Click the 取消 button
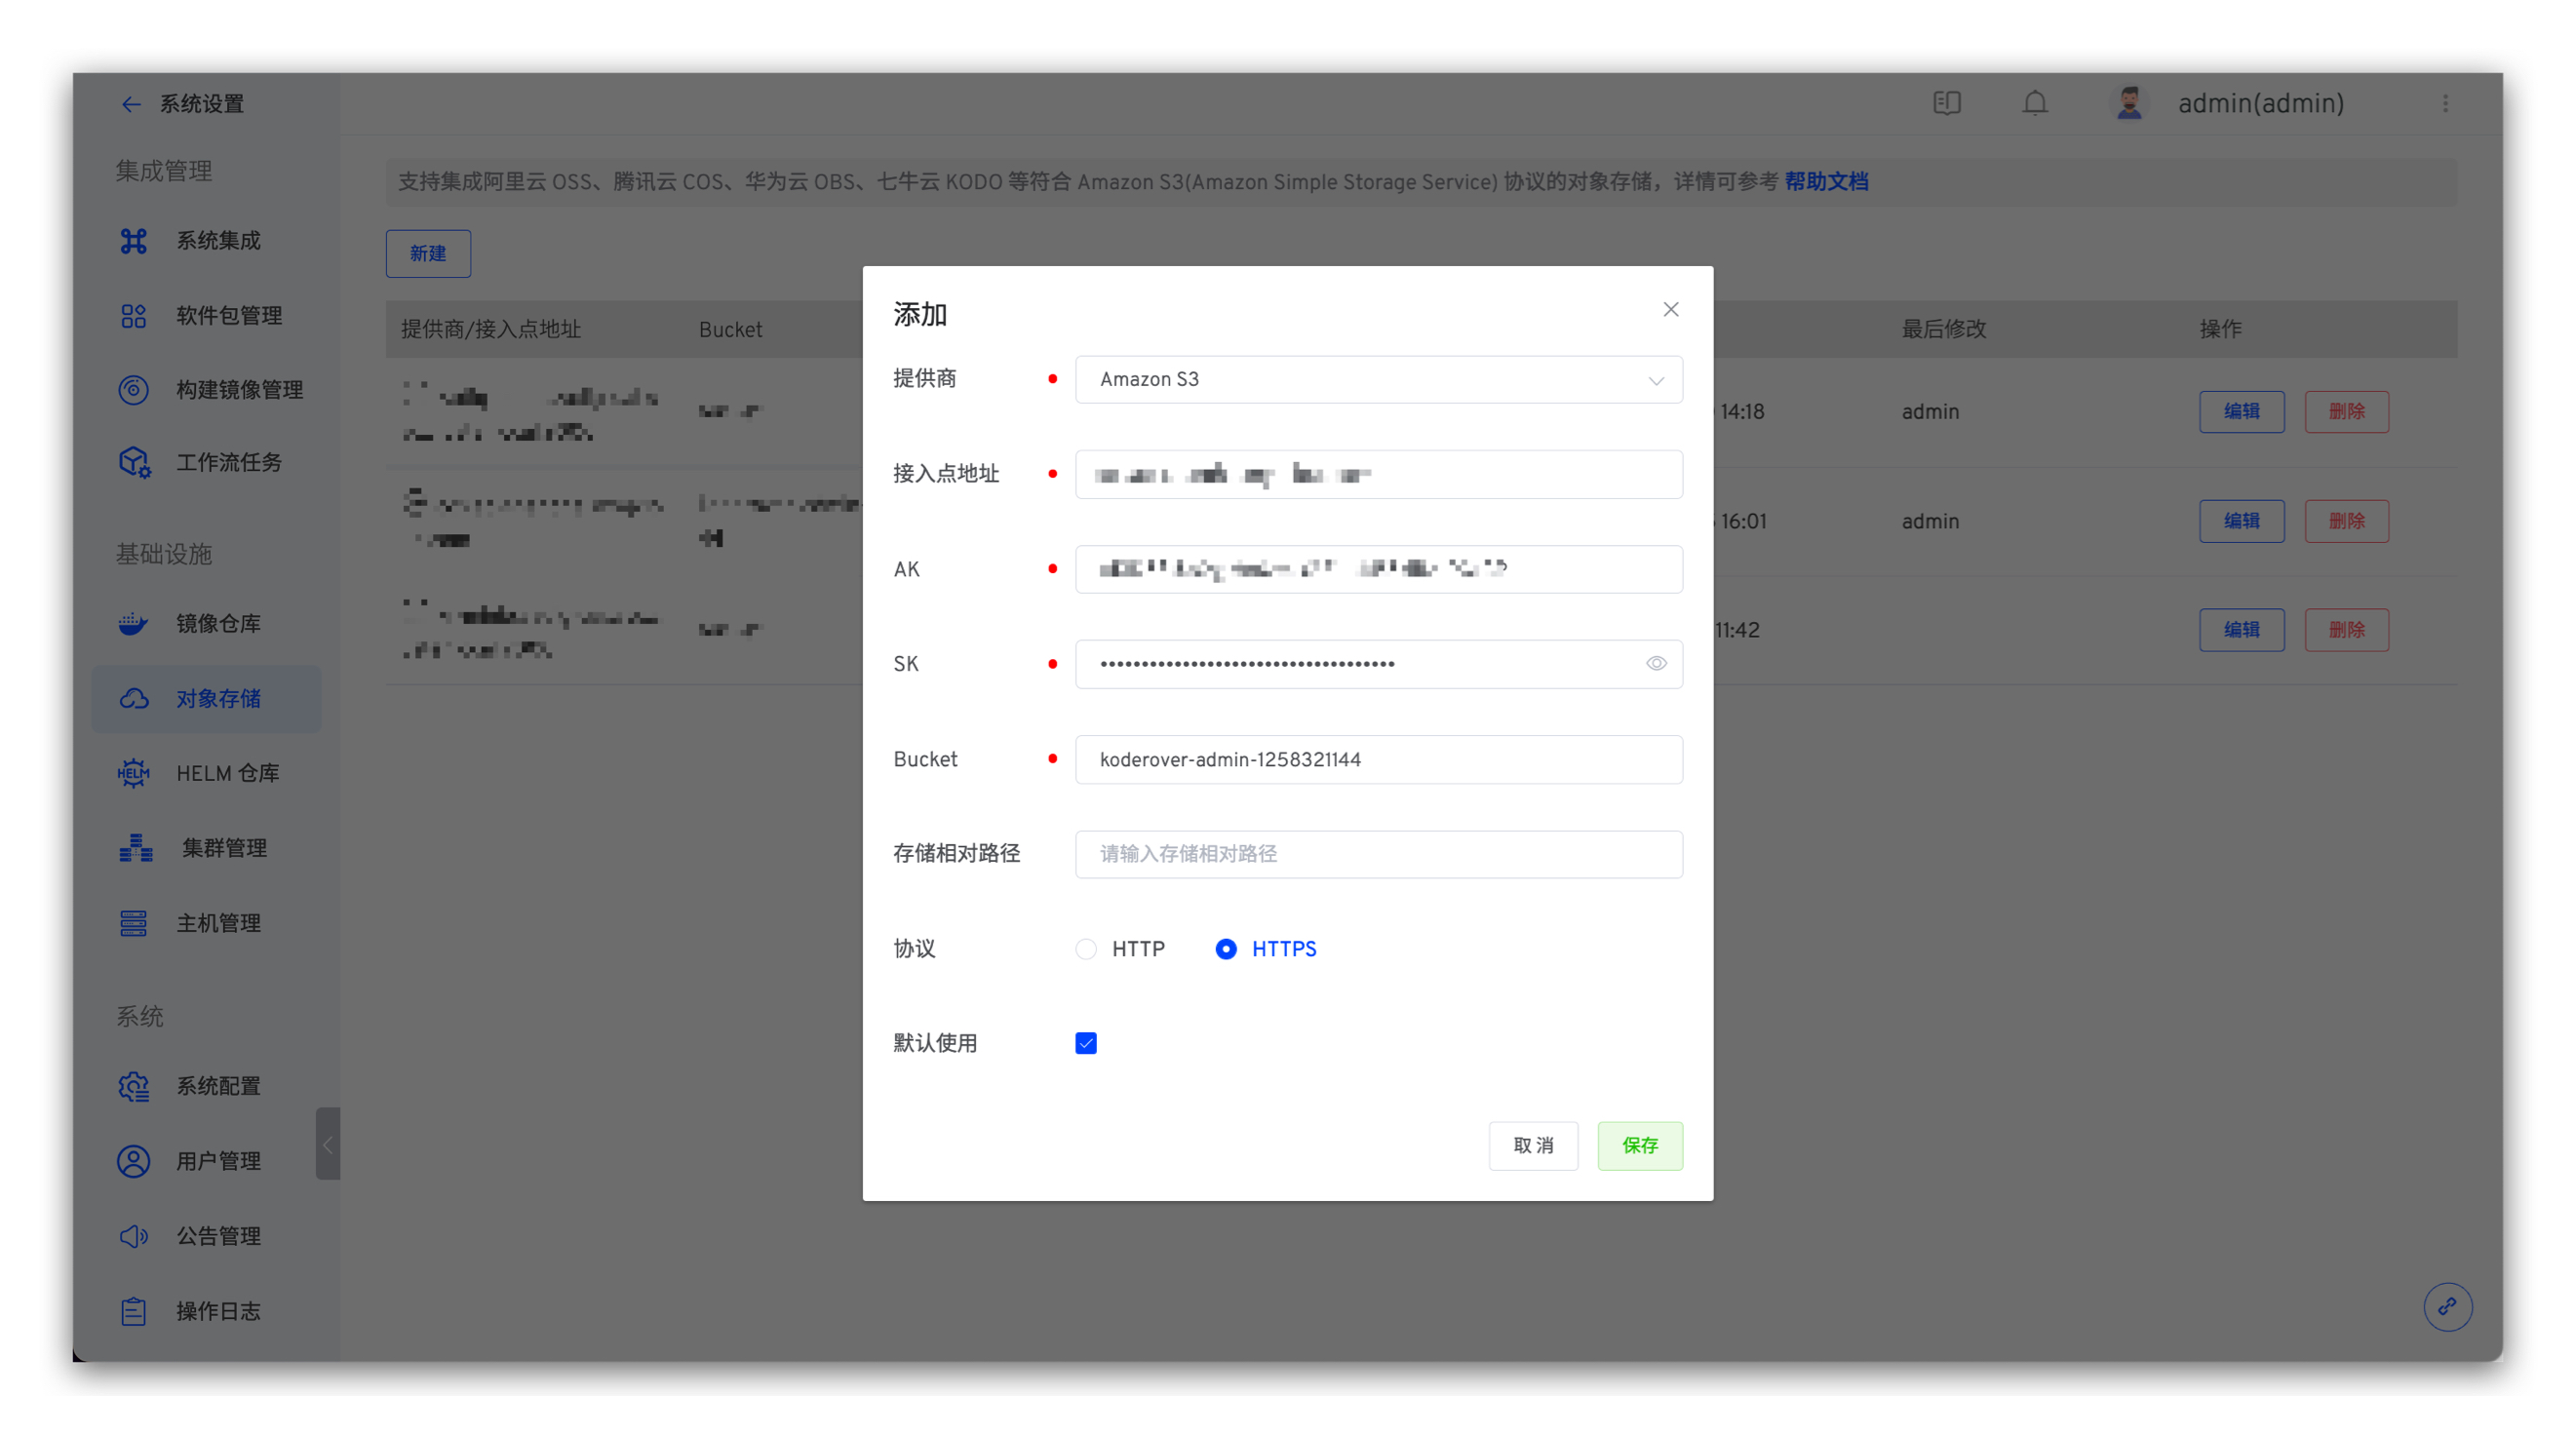Image resolution: width=2576 pixels, height=1435 pixels. pyautogui.click(x=1532, y=1145)
